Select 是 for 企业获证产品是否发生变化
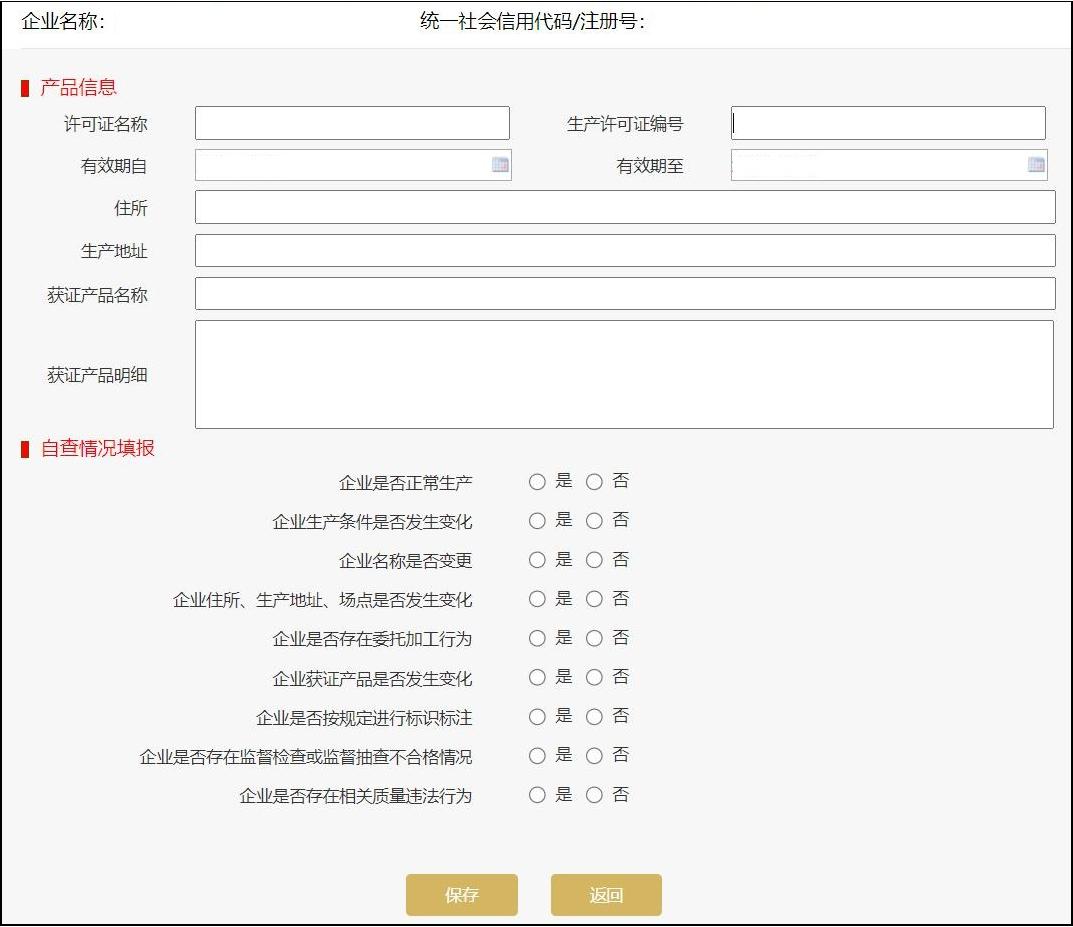The image size is (1073, 927). (537, 677)
